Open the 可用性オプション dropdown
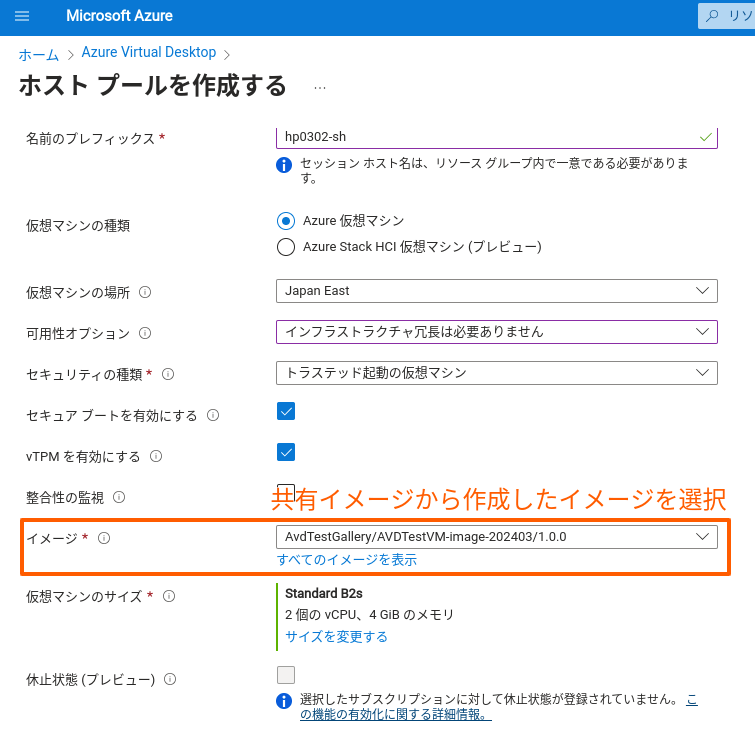Image resolution: width=755 pixels, height=734 pixels. 497,332
